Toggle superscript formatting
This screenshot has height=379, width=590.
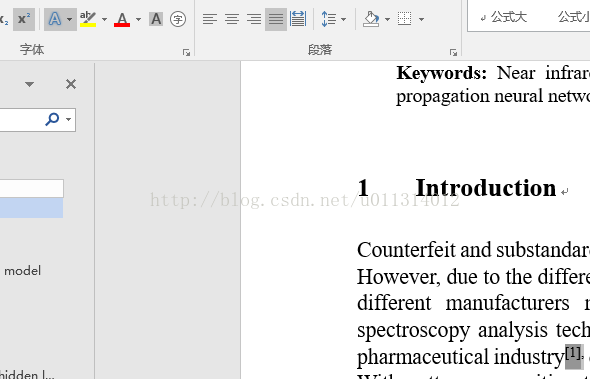pyautogui.click(x=24, y=19)
